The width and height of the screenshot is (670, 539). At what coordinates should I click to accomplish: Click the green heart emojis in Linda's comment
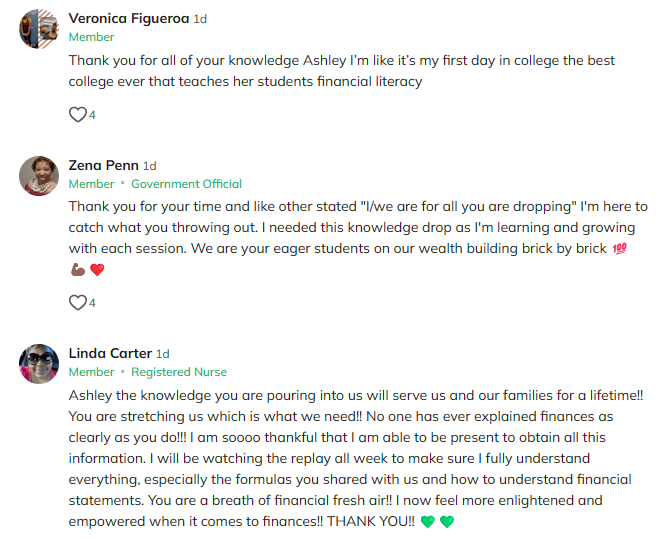(438, 522)
